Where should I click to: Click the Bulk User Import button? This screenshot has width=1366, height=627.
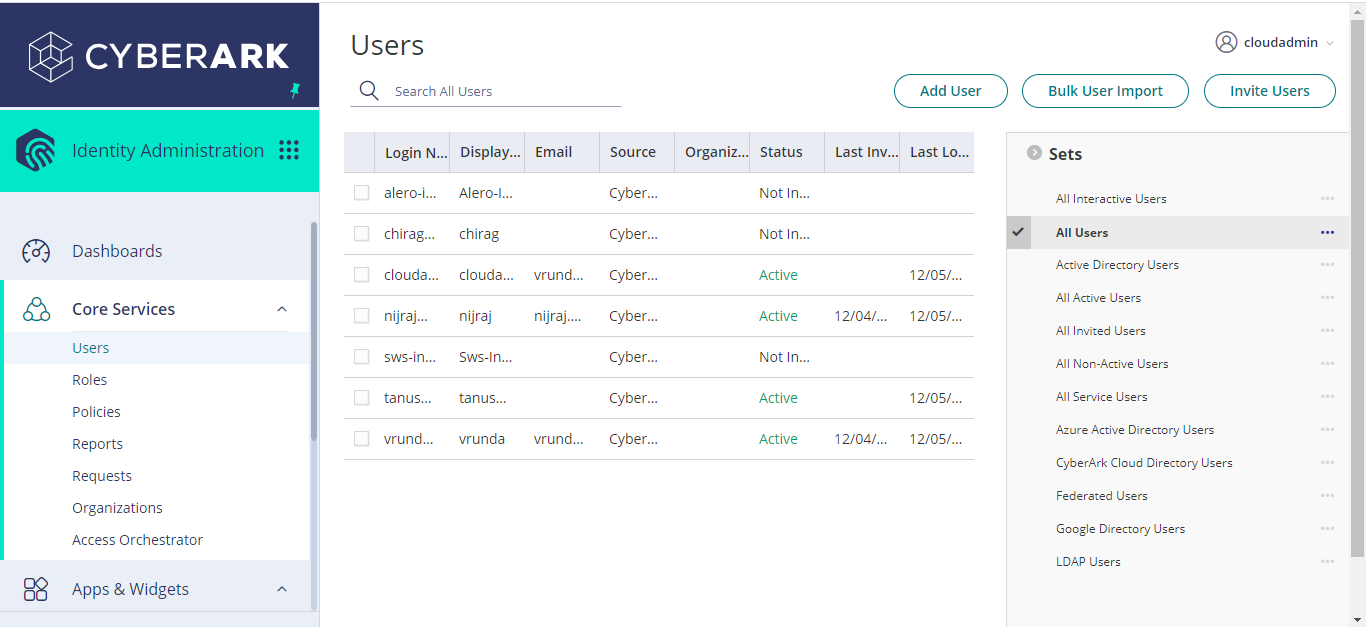click(1105, 91)
